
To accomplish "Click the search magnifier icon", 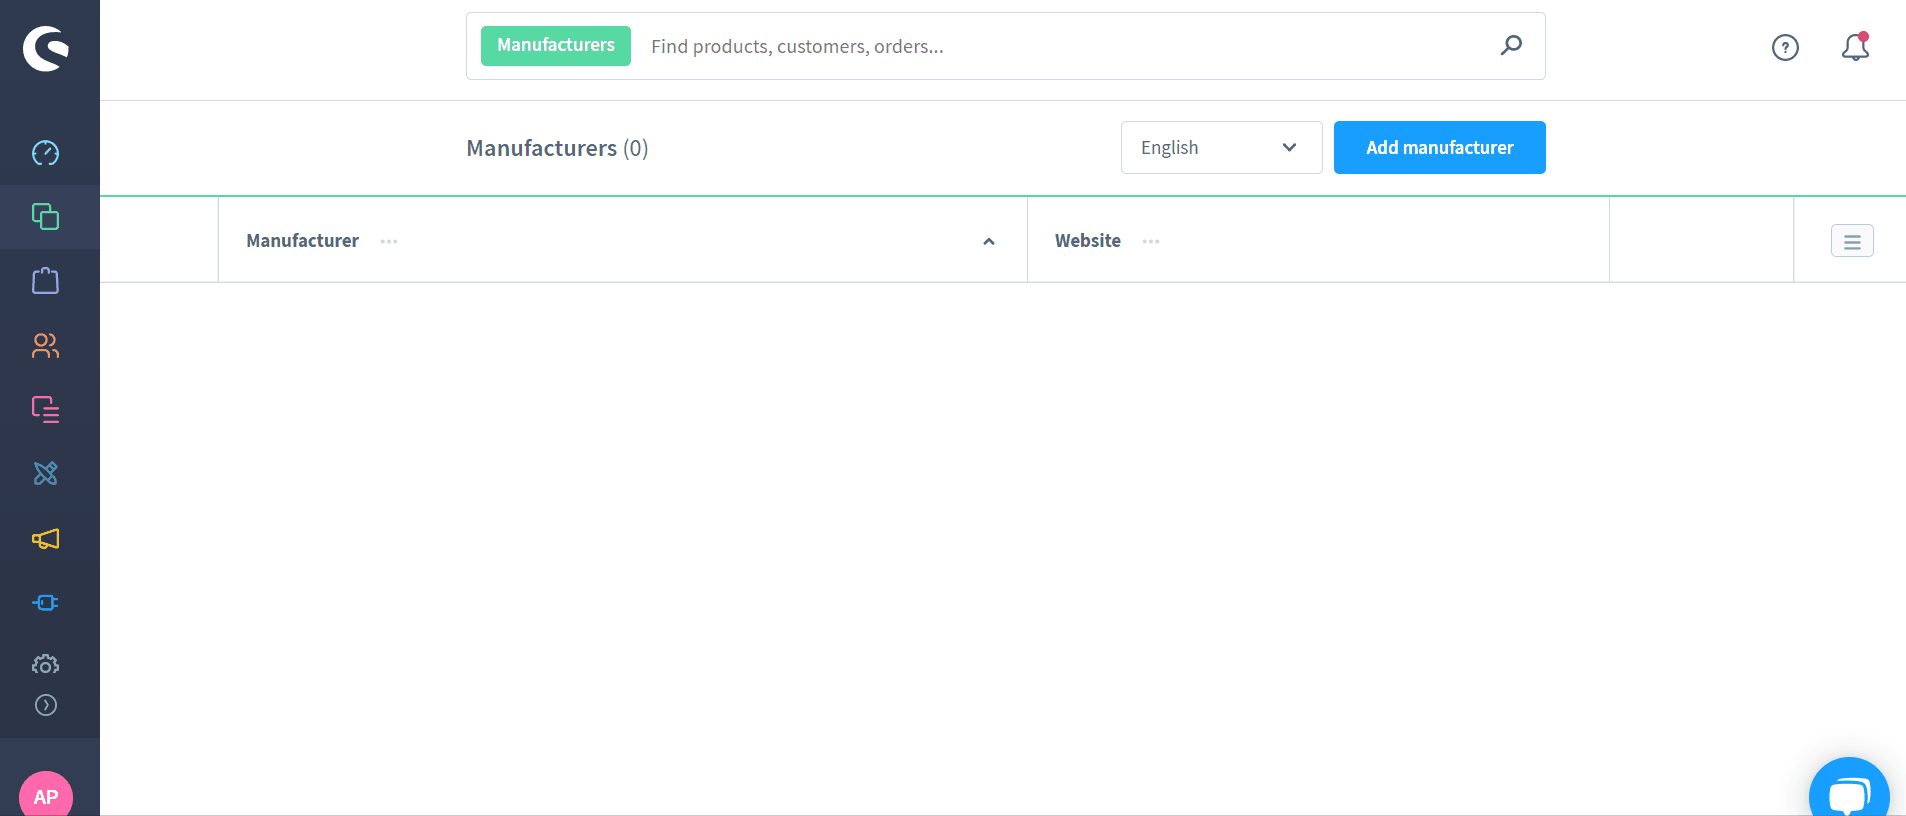I will (1511, 45).
